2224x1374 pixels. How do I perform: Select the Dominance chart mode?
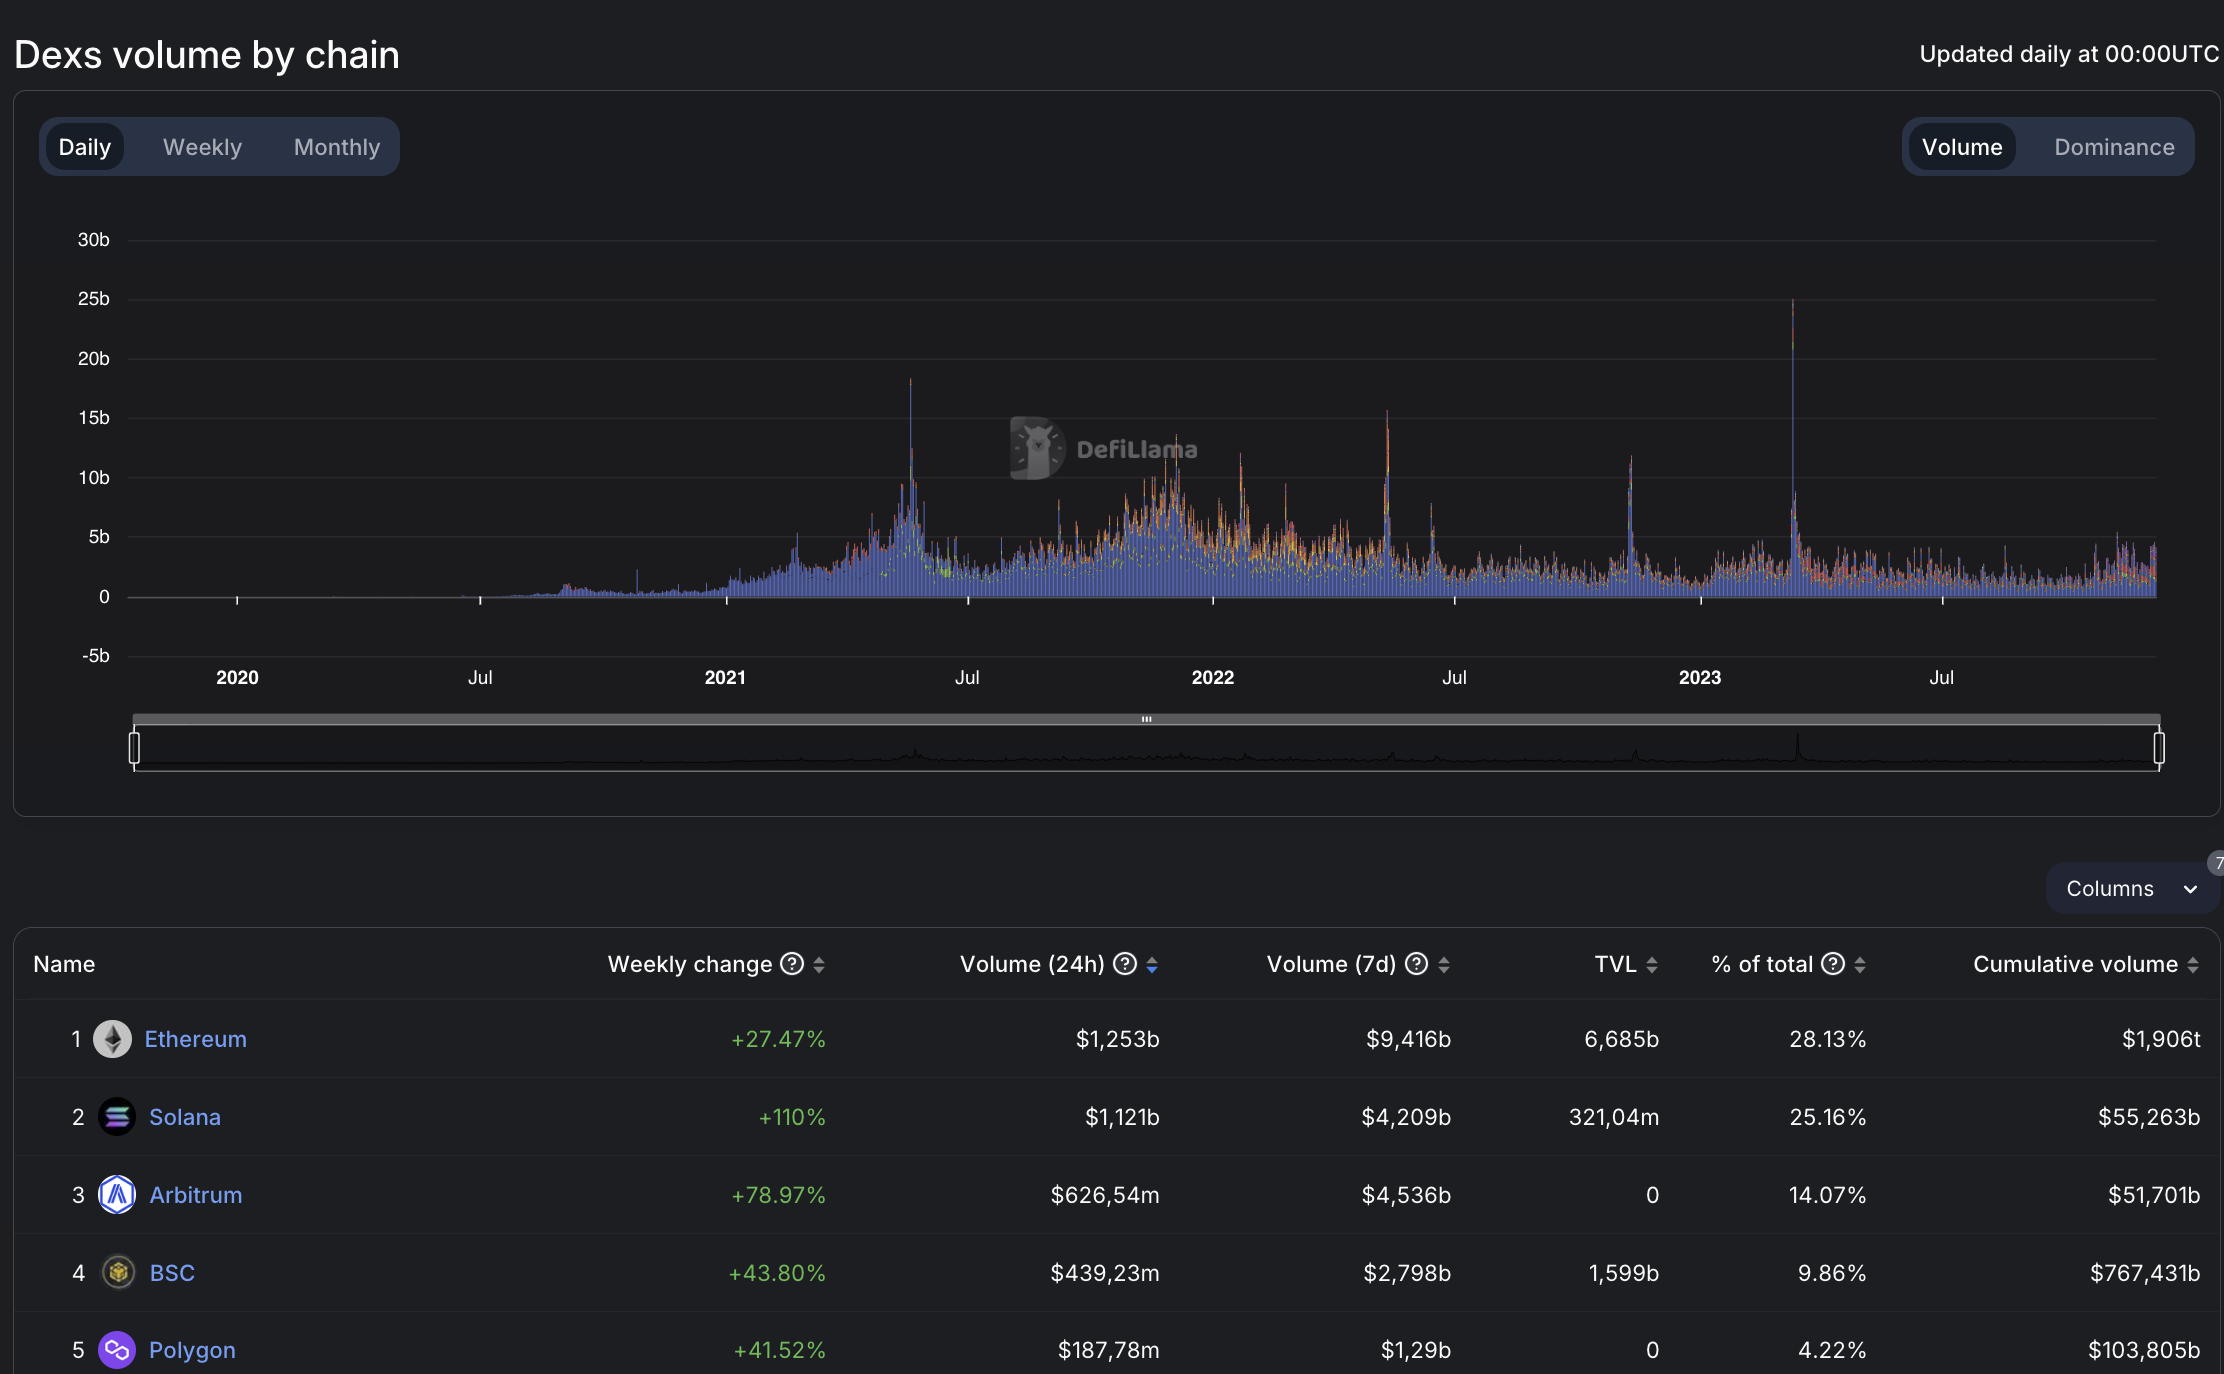pyautogui.click(x=2114, y=147)
